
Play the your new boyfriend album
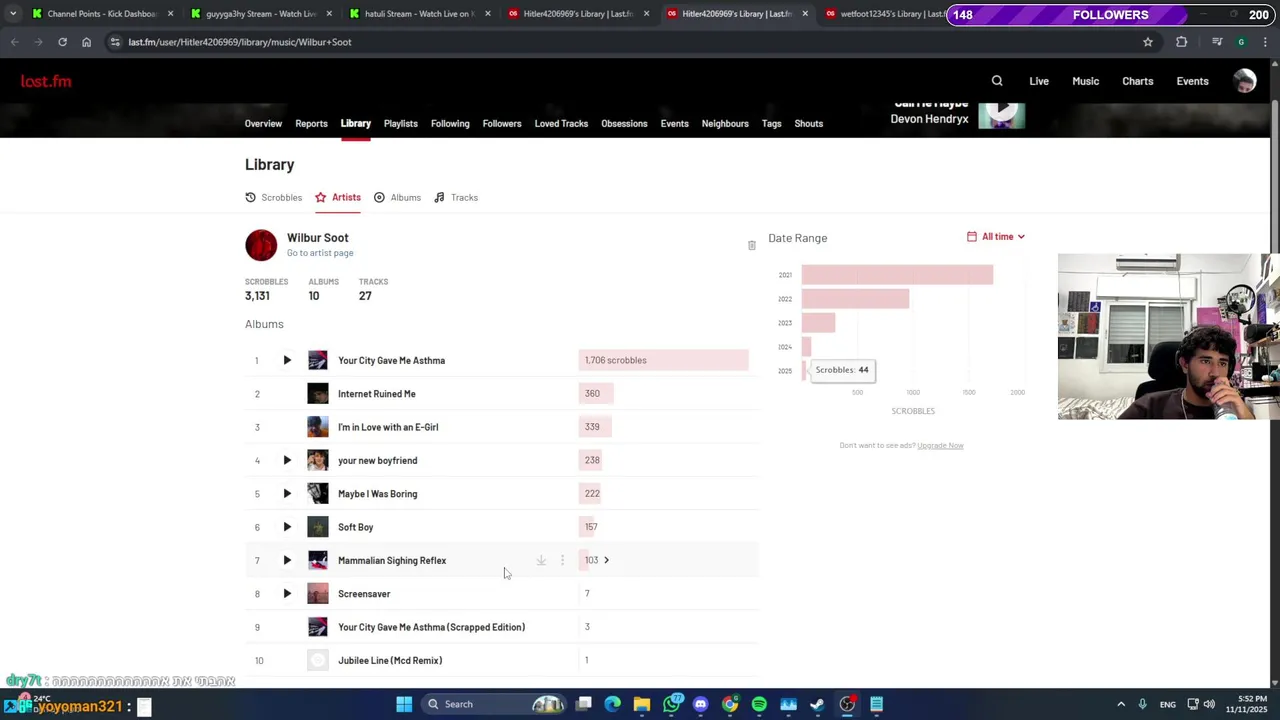287,460
